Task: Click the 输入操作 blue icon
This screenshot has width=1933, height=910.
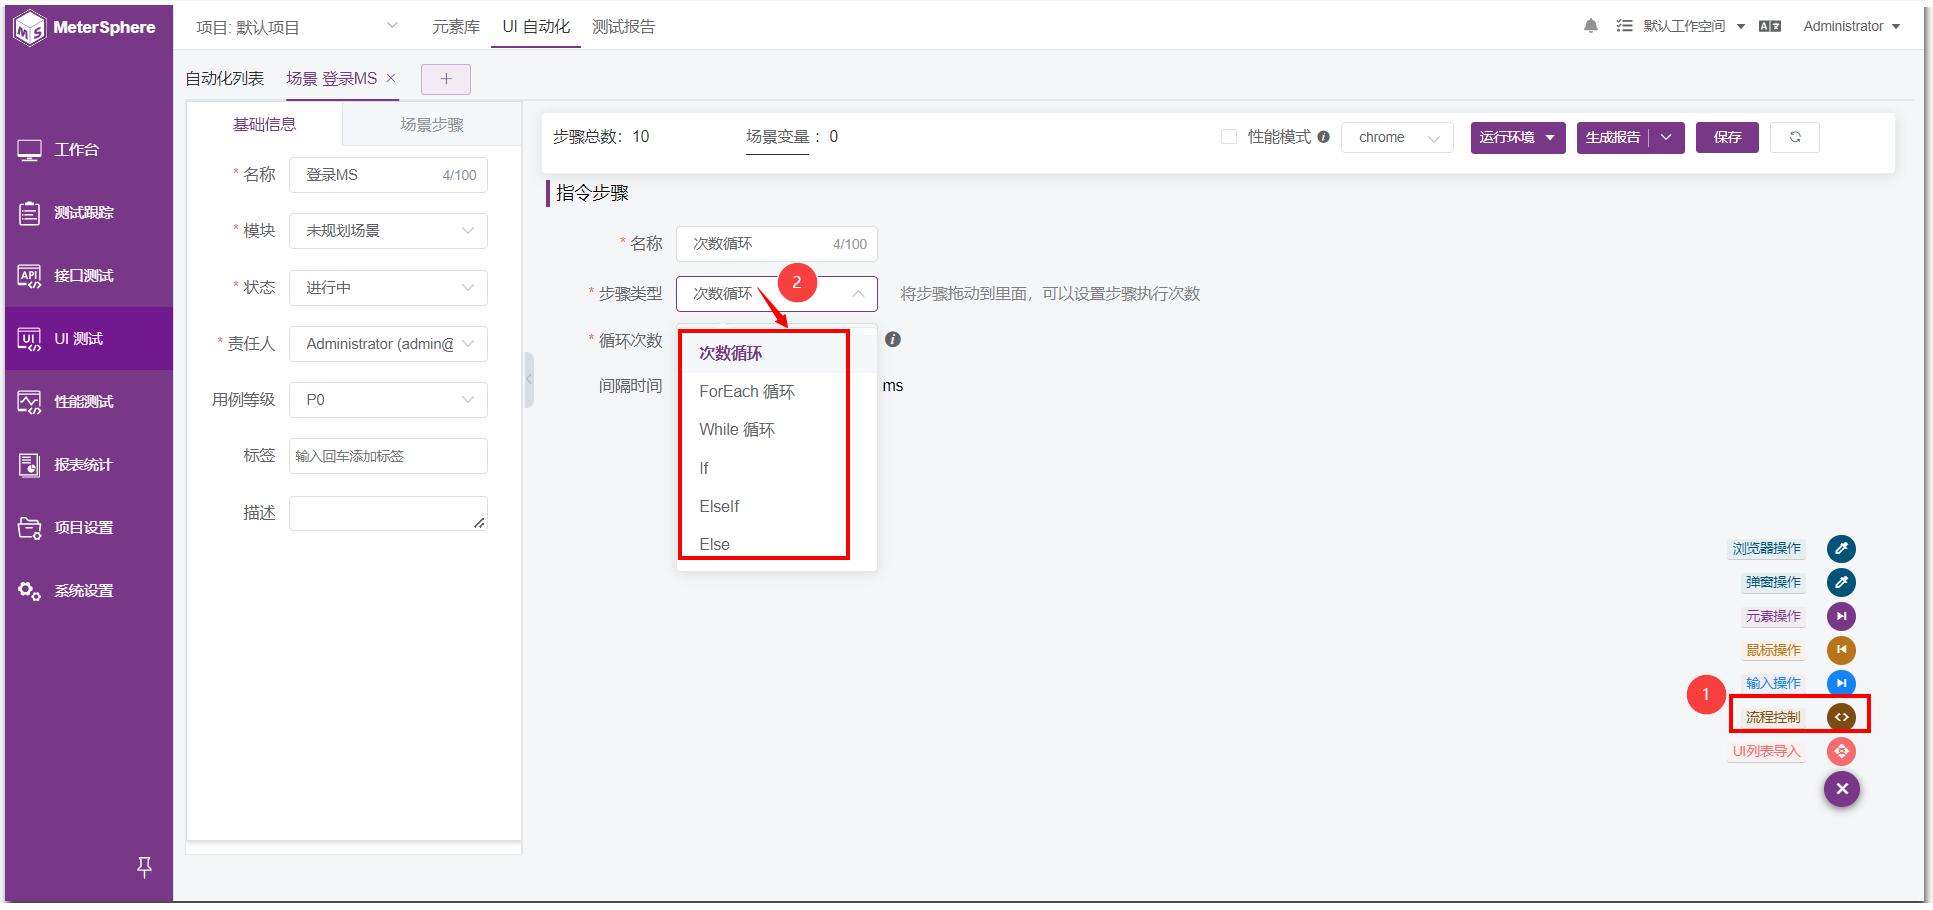Action: pyautogui.click(x=1841, y=683)
